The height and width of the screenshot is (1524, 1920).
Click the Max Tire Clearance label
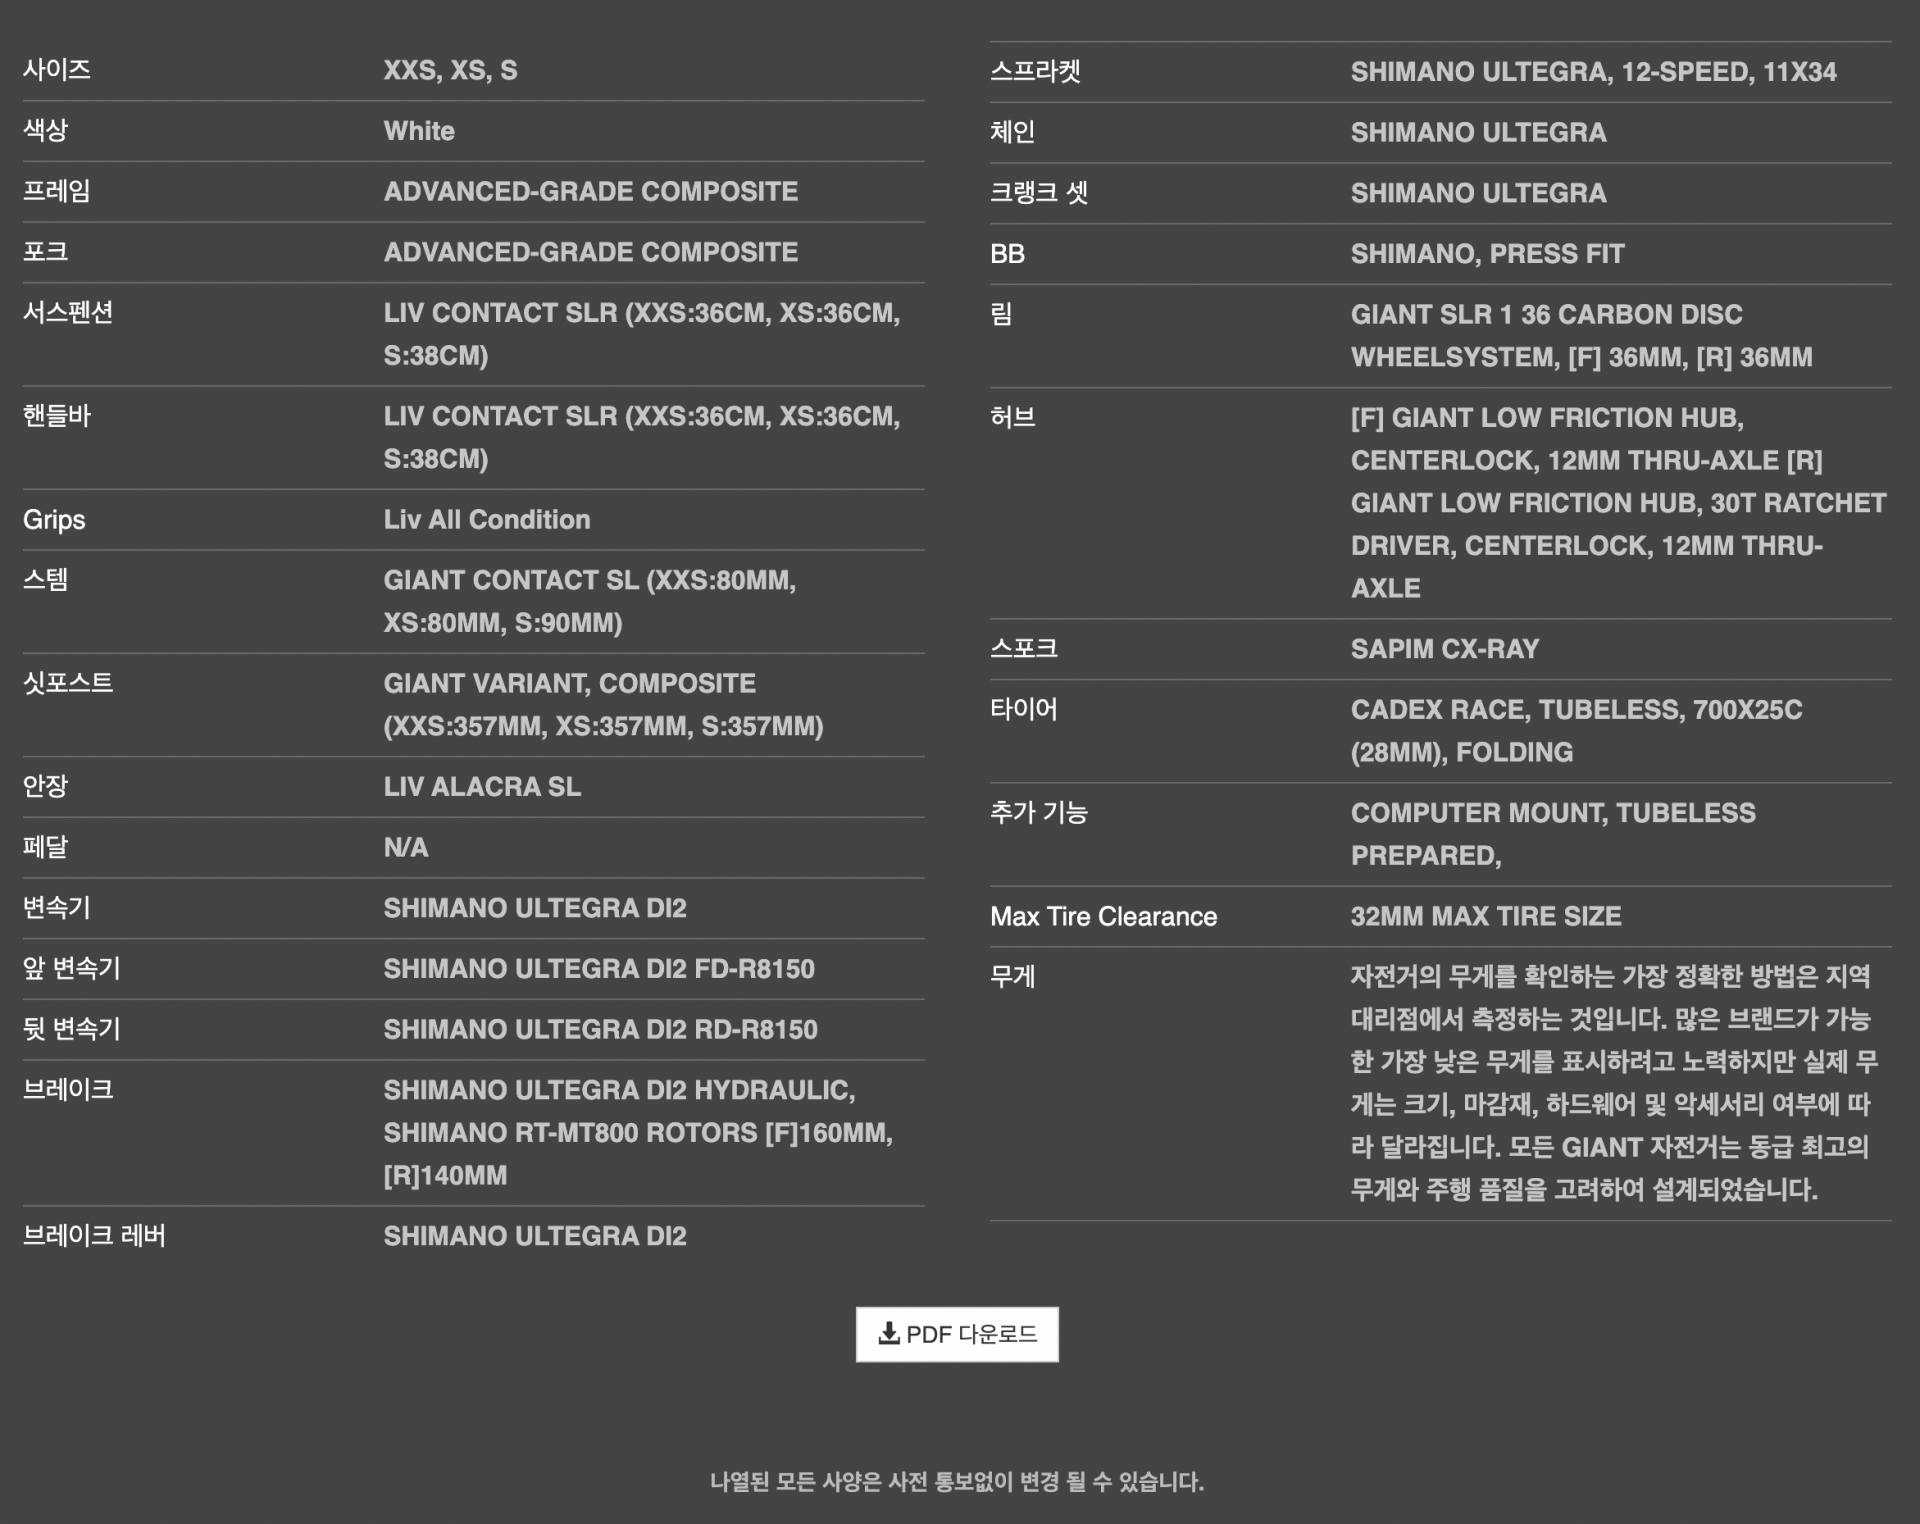[1103, 917]
